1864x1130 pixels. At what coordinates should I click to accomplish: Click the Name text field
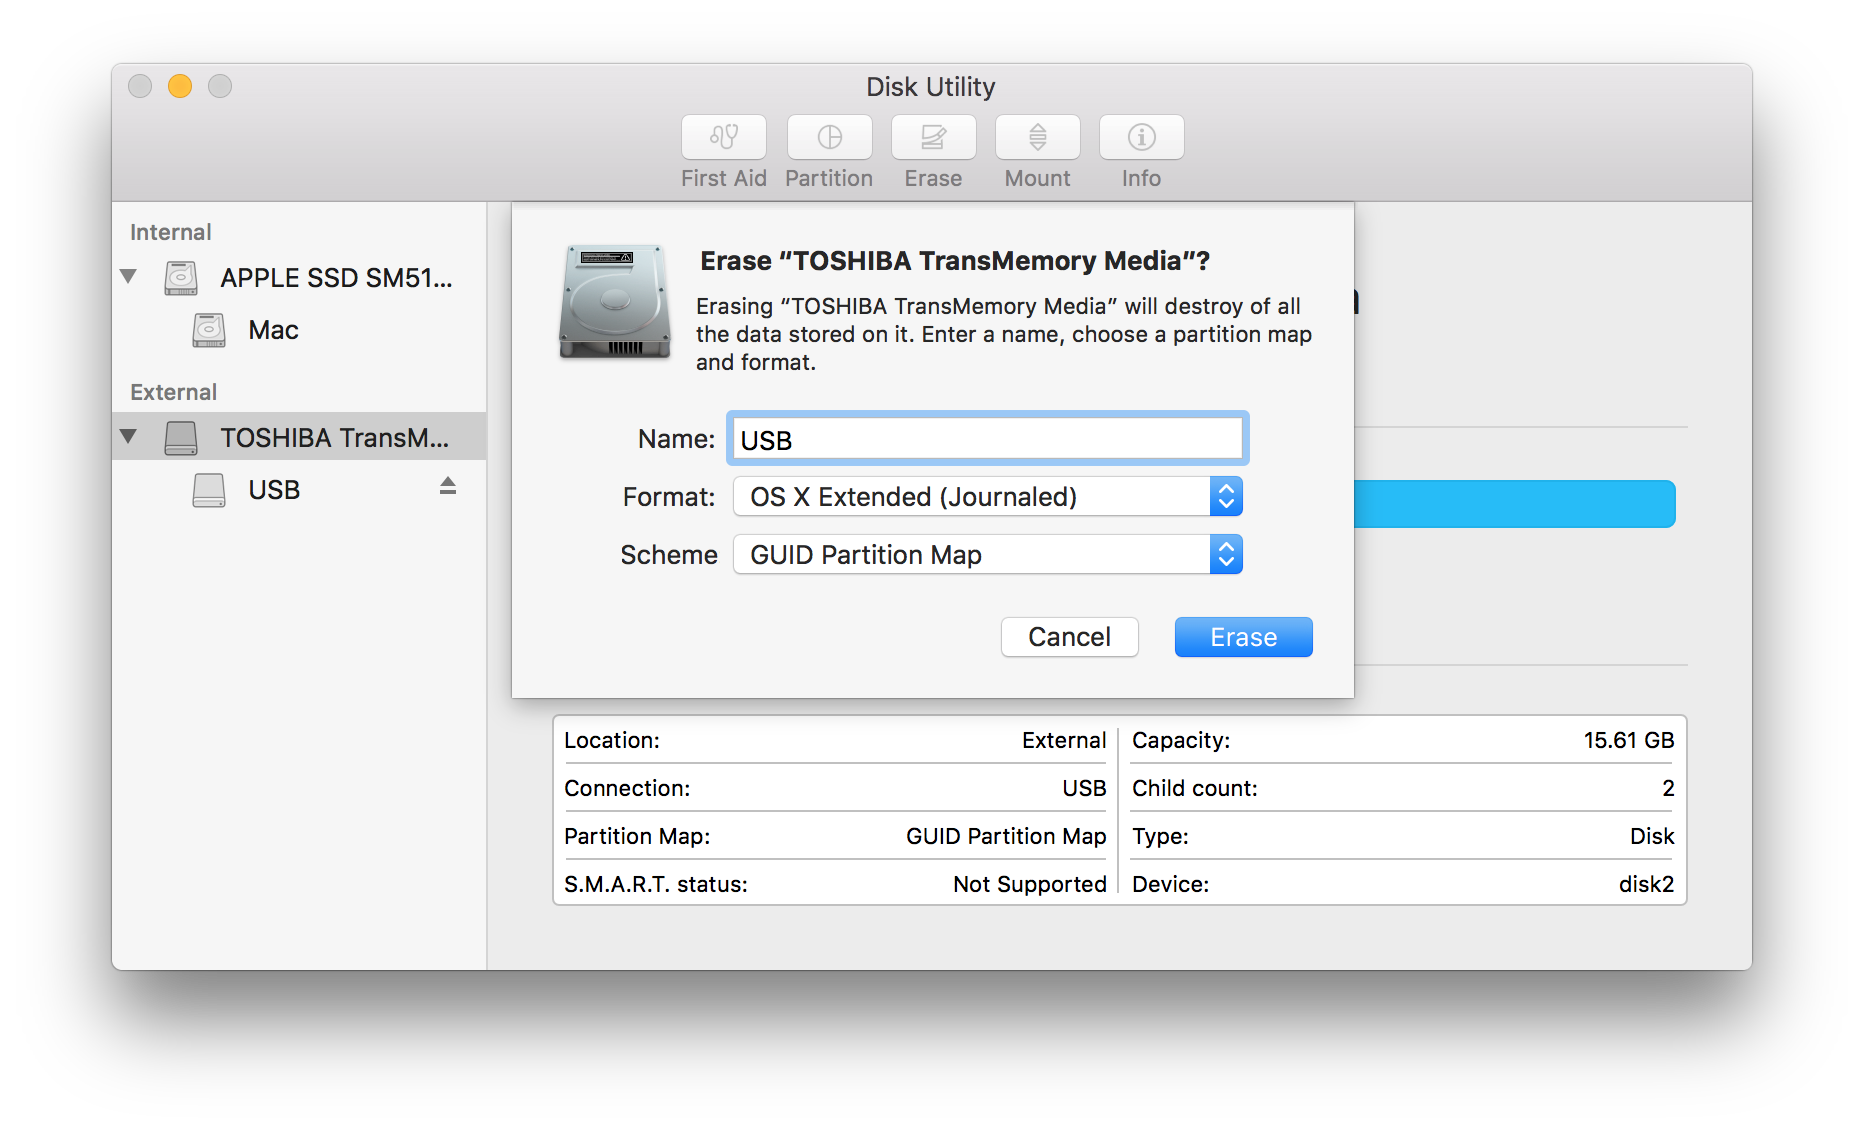[x=987, y=440]
